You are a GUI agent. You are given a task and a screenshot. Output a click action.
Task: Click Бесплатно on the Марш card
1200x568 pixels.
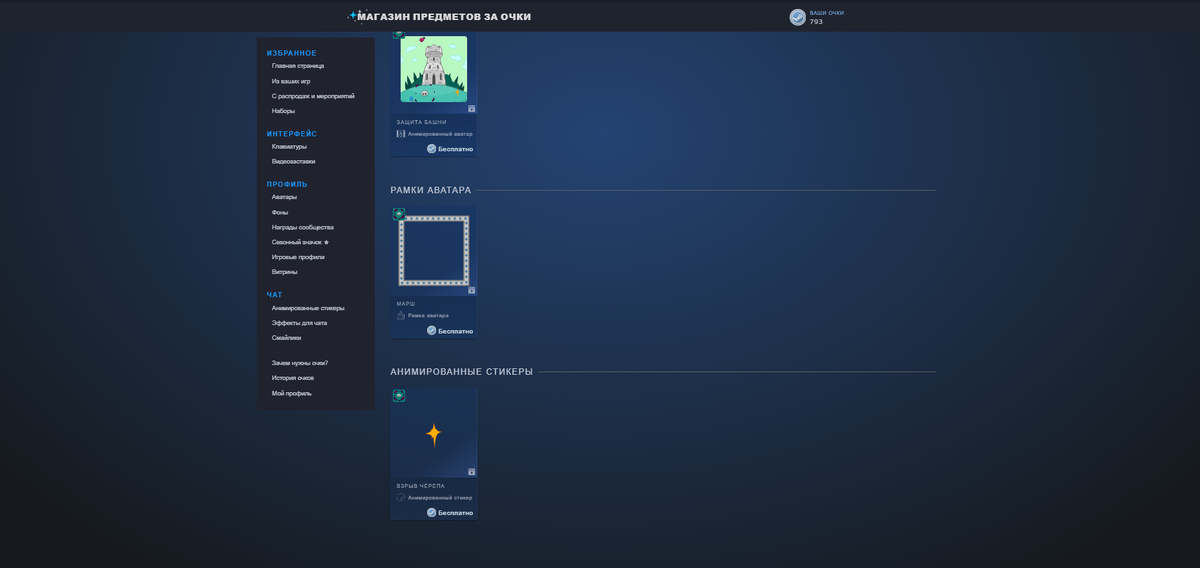pyautogui.click(x=455, y=331)
